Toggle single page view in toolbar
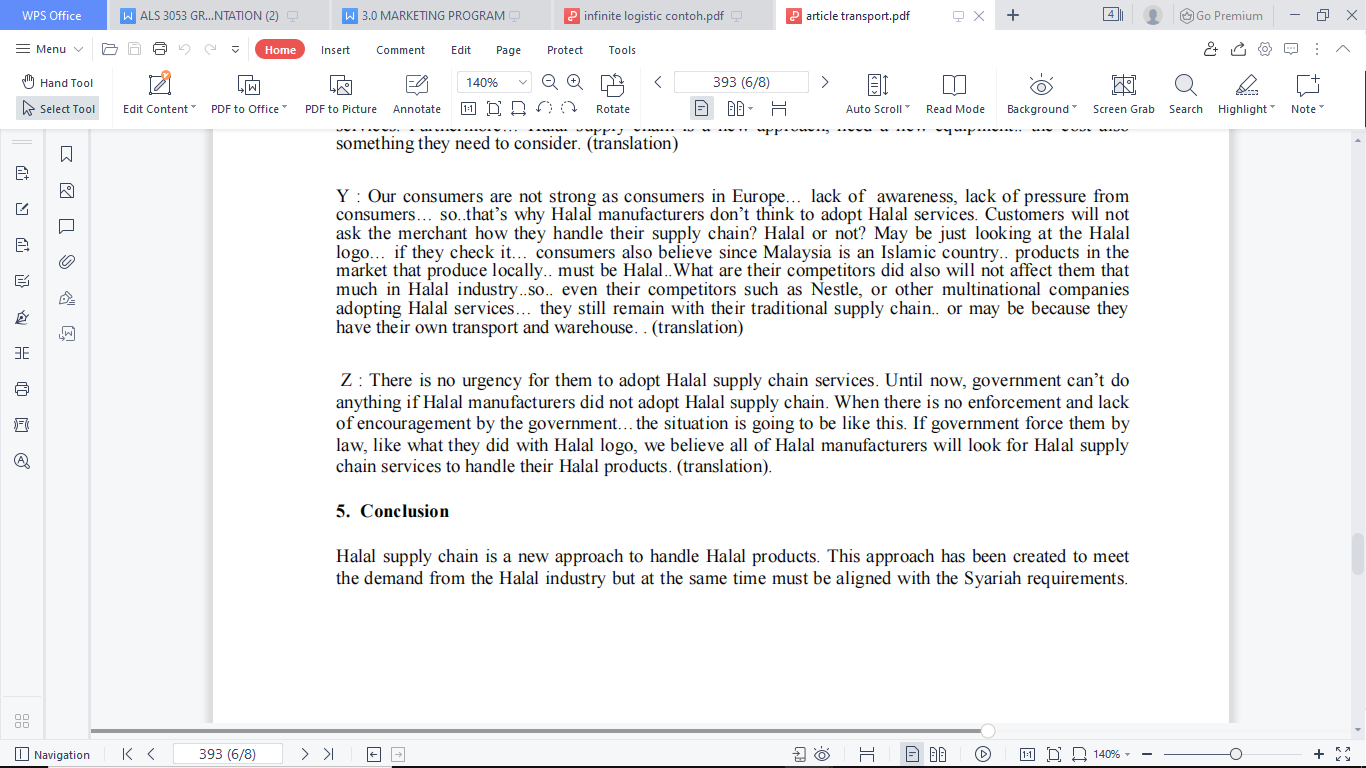Image resolution: width=1366 pixels, height=768 pixels. tap(702, 108)
